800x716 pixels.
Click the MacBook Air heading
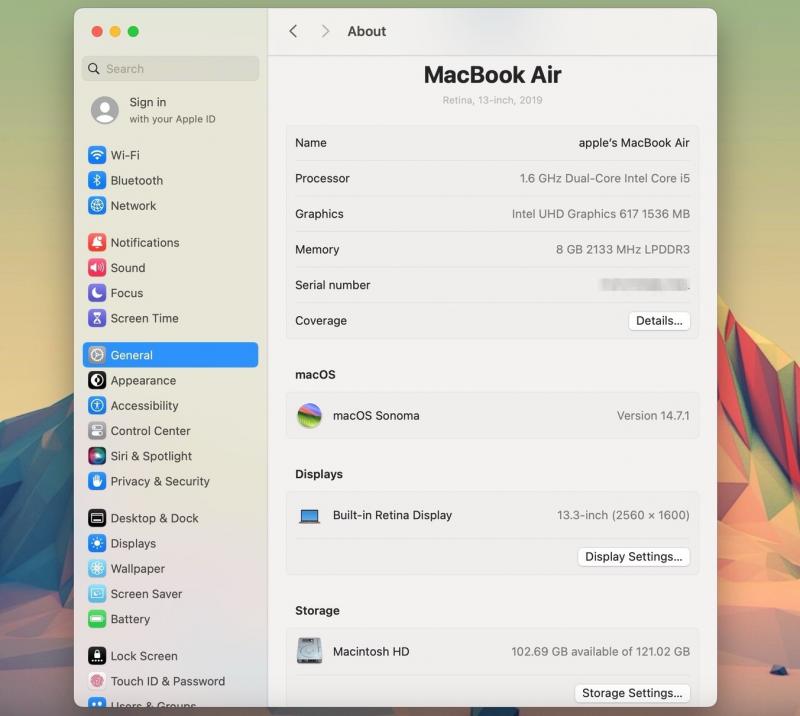[492, 75]
